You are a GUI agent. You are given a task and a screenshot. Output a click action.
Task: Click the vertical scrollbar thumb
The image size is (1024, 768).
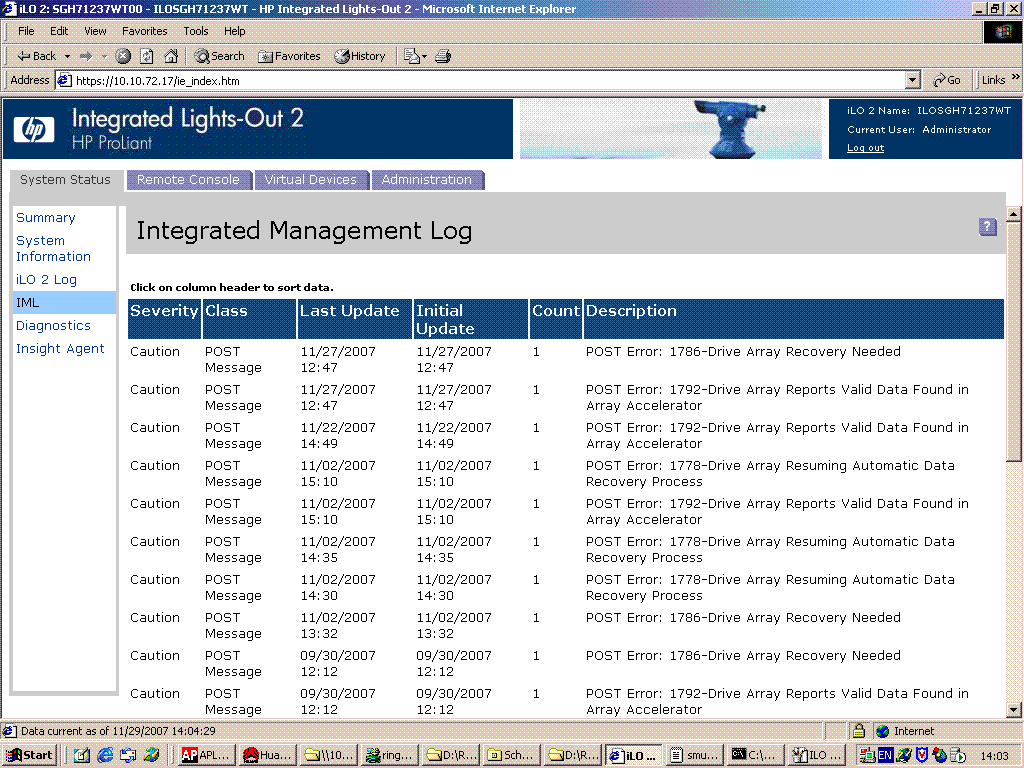[x=1014, y=342]
